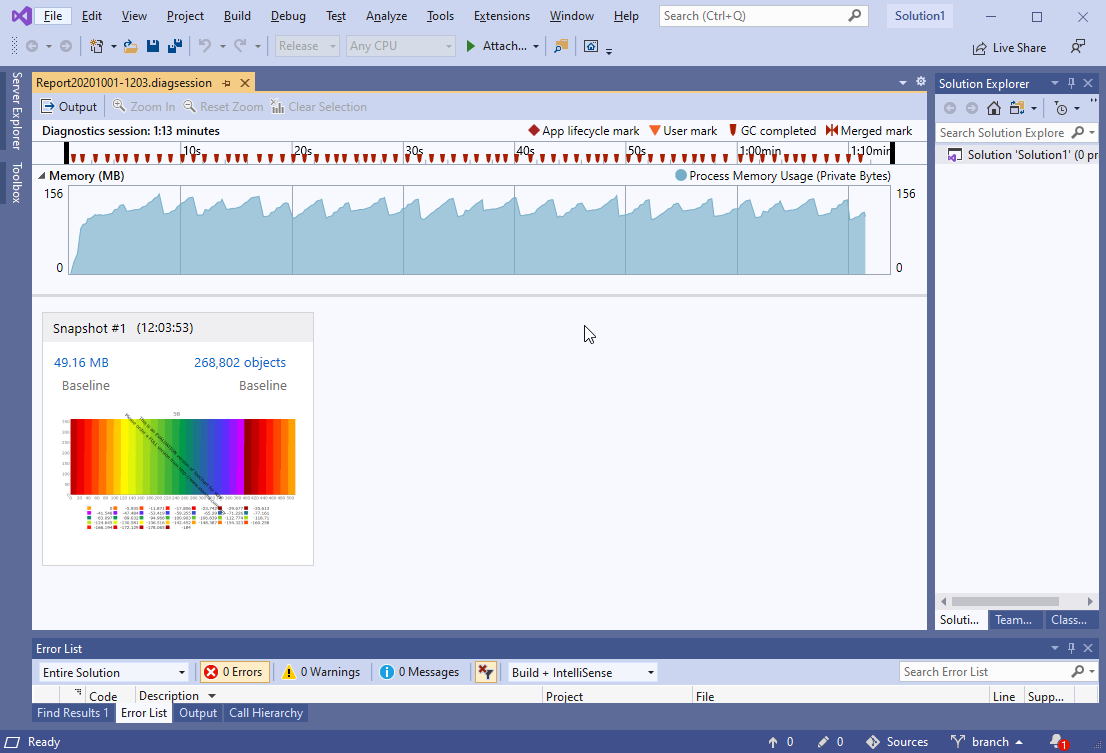1106x753 pixels.
Task: Click the Attach start button
Action: 497,46
